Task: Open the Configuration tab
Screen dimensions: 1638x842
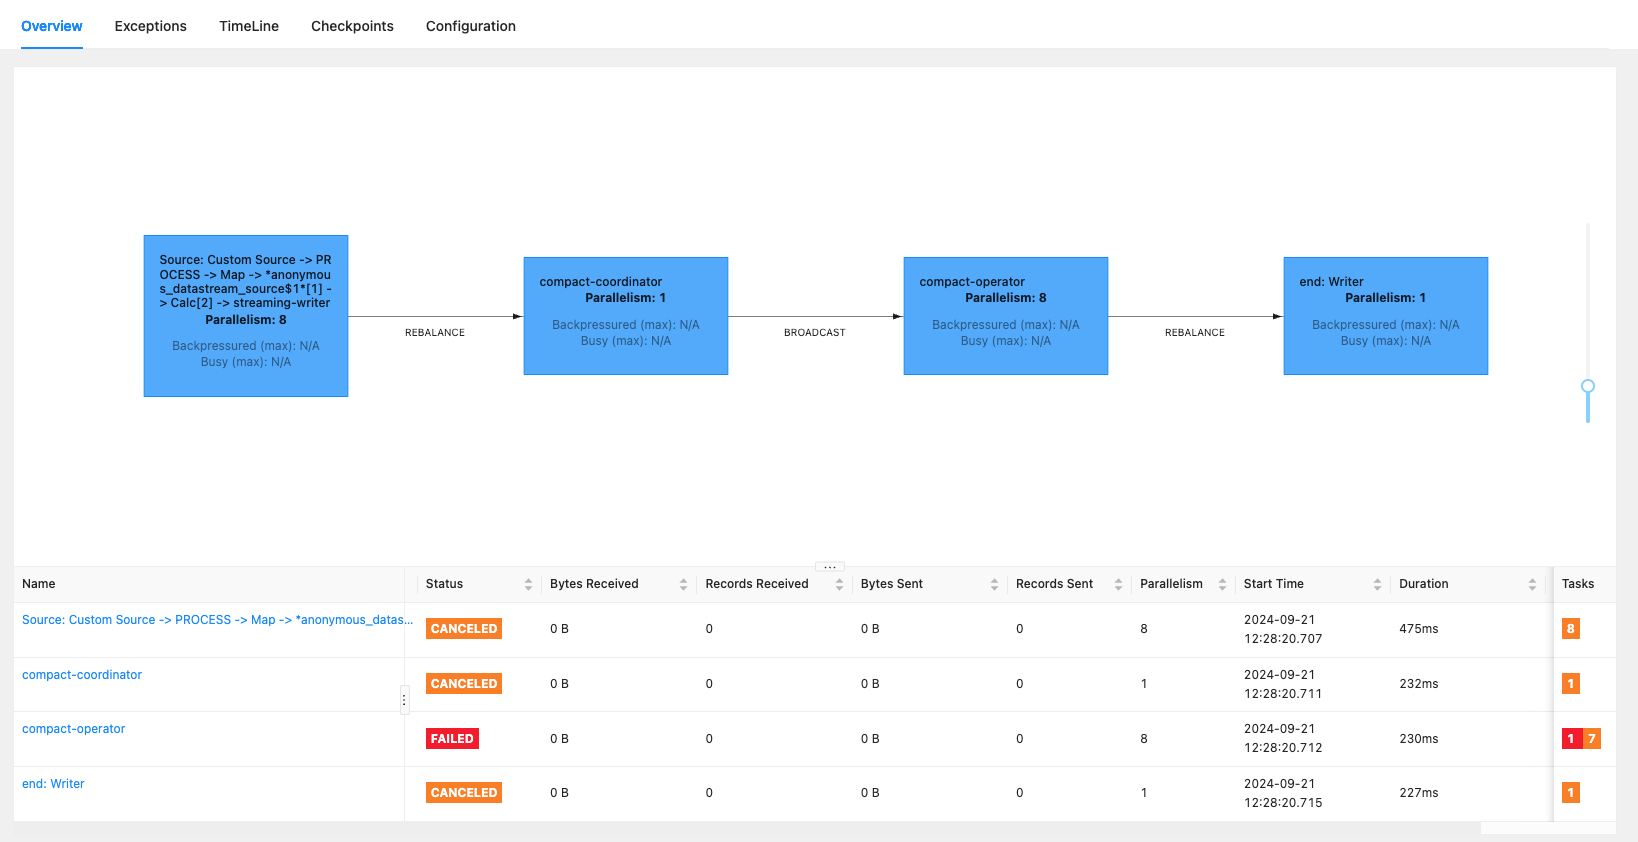Action: tap(471, 26)
